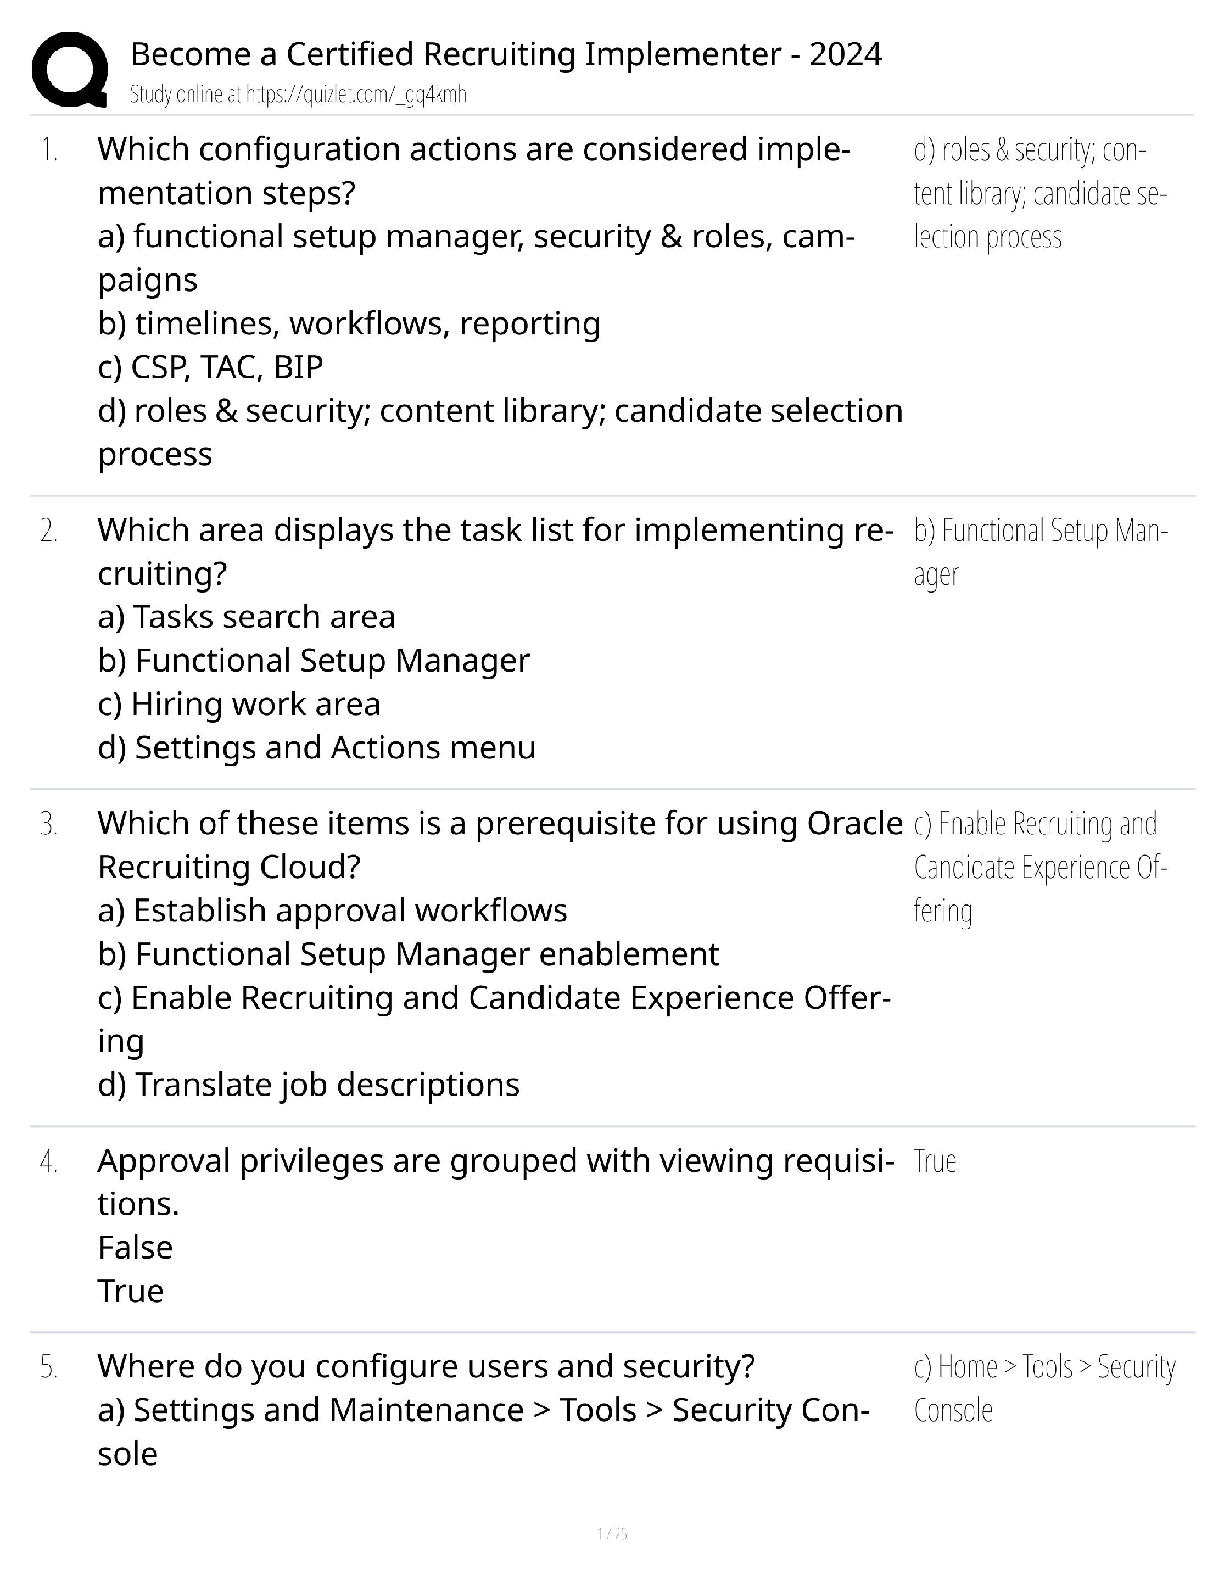Click the title 'Become a Certified Recruiting Implementer'
Image resolution: width=1224 pixels, height=1584 pixels.
click(505, 54)
